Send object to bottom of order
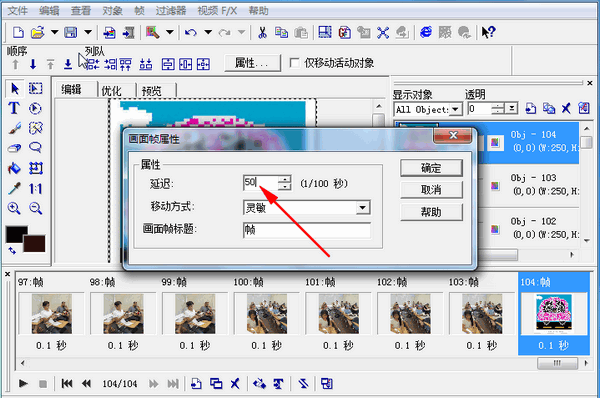Screen dimensions: 600x398 click(68, 64)
